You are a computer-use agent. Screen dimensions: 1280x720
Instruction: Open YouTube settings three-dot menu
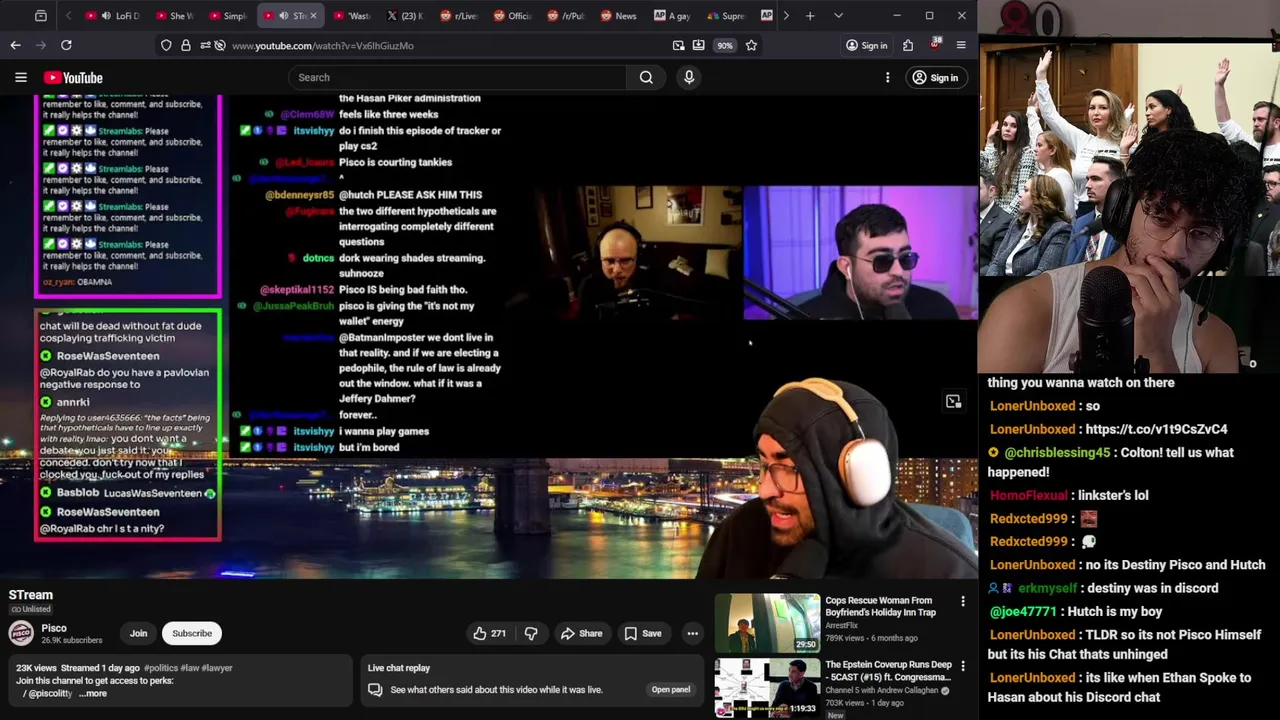coord(887,77)
